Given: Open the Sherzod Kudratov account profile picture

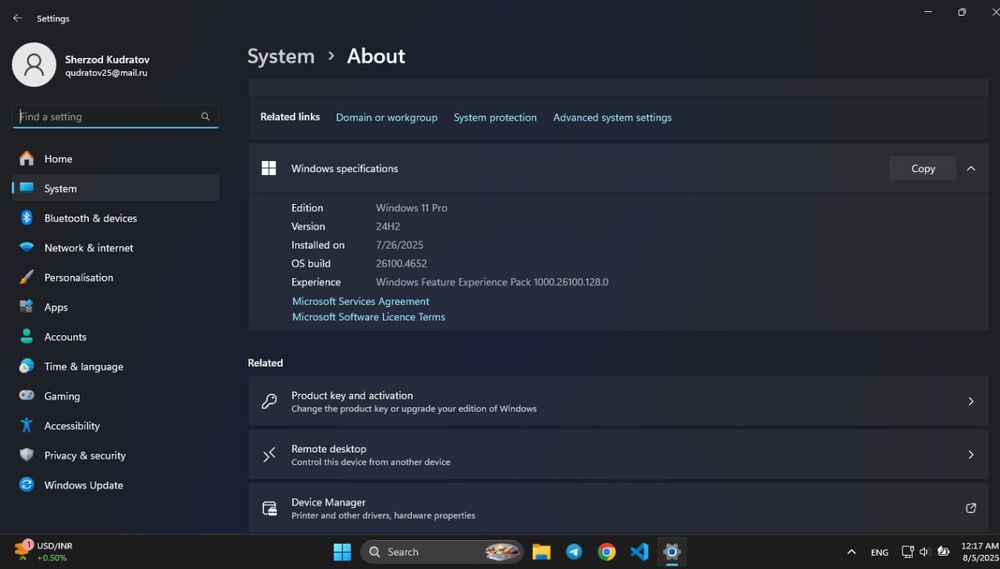Looking at the screenshot, I should click(34, 65).
